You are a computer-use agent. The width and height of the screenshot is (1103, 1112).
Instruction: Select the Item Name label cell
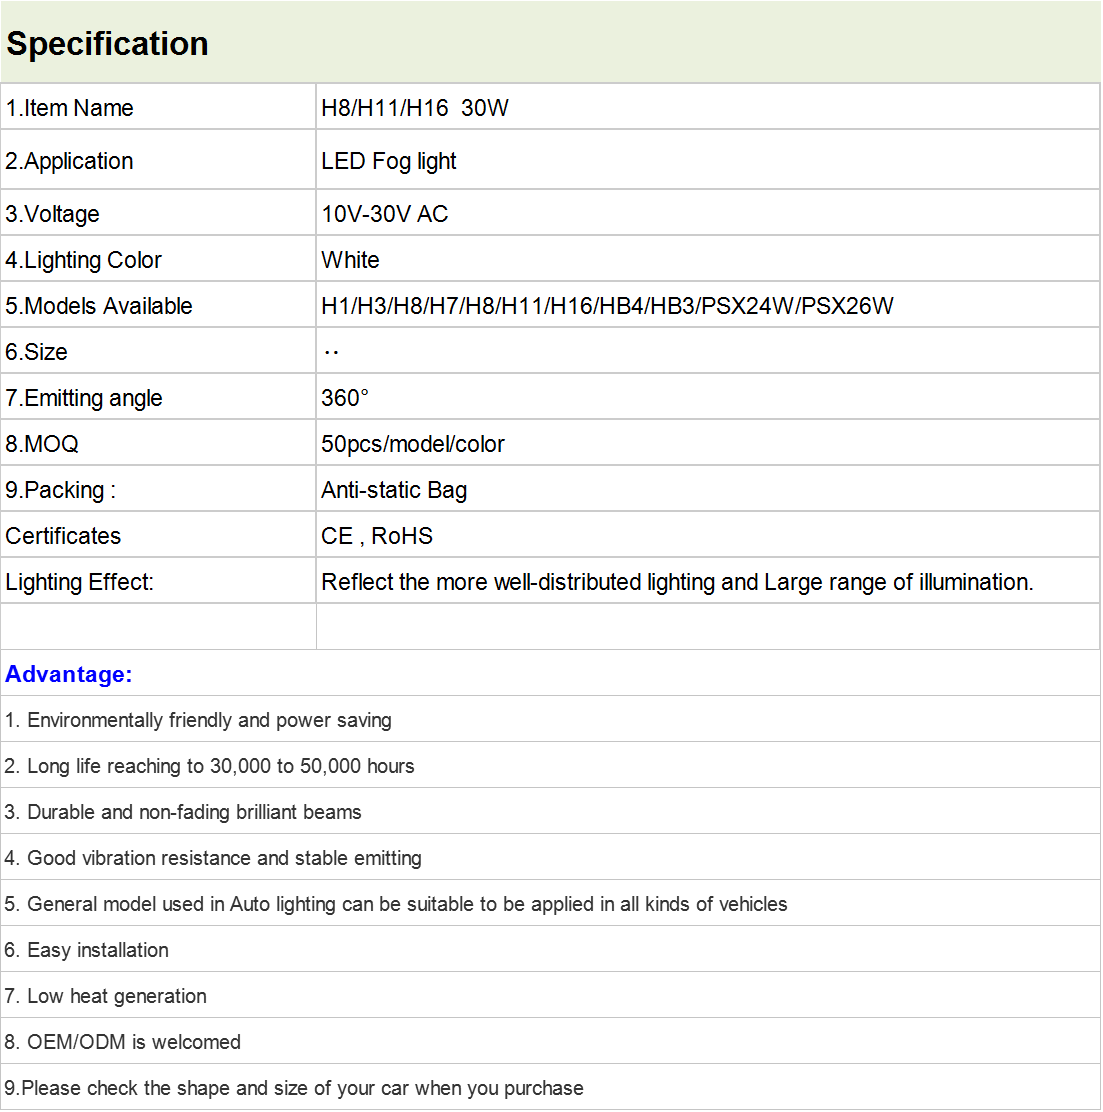[158, 107]
